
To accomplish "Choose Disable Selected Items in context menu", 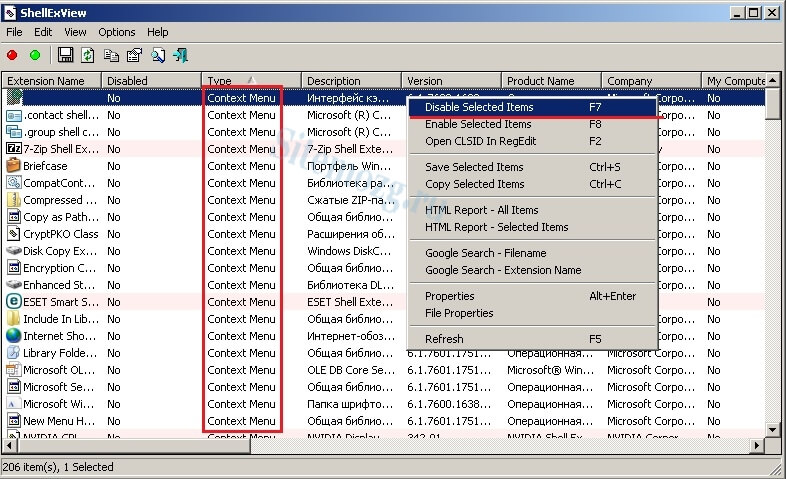I will pyautogui.click(x=532, y=107).
